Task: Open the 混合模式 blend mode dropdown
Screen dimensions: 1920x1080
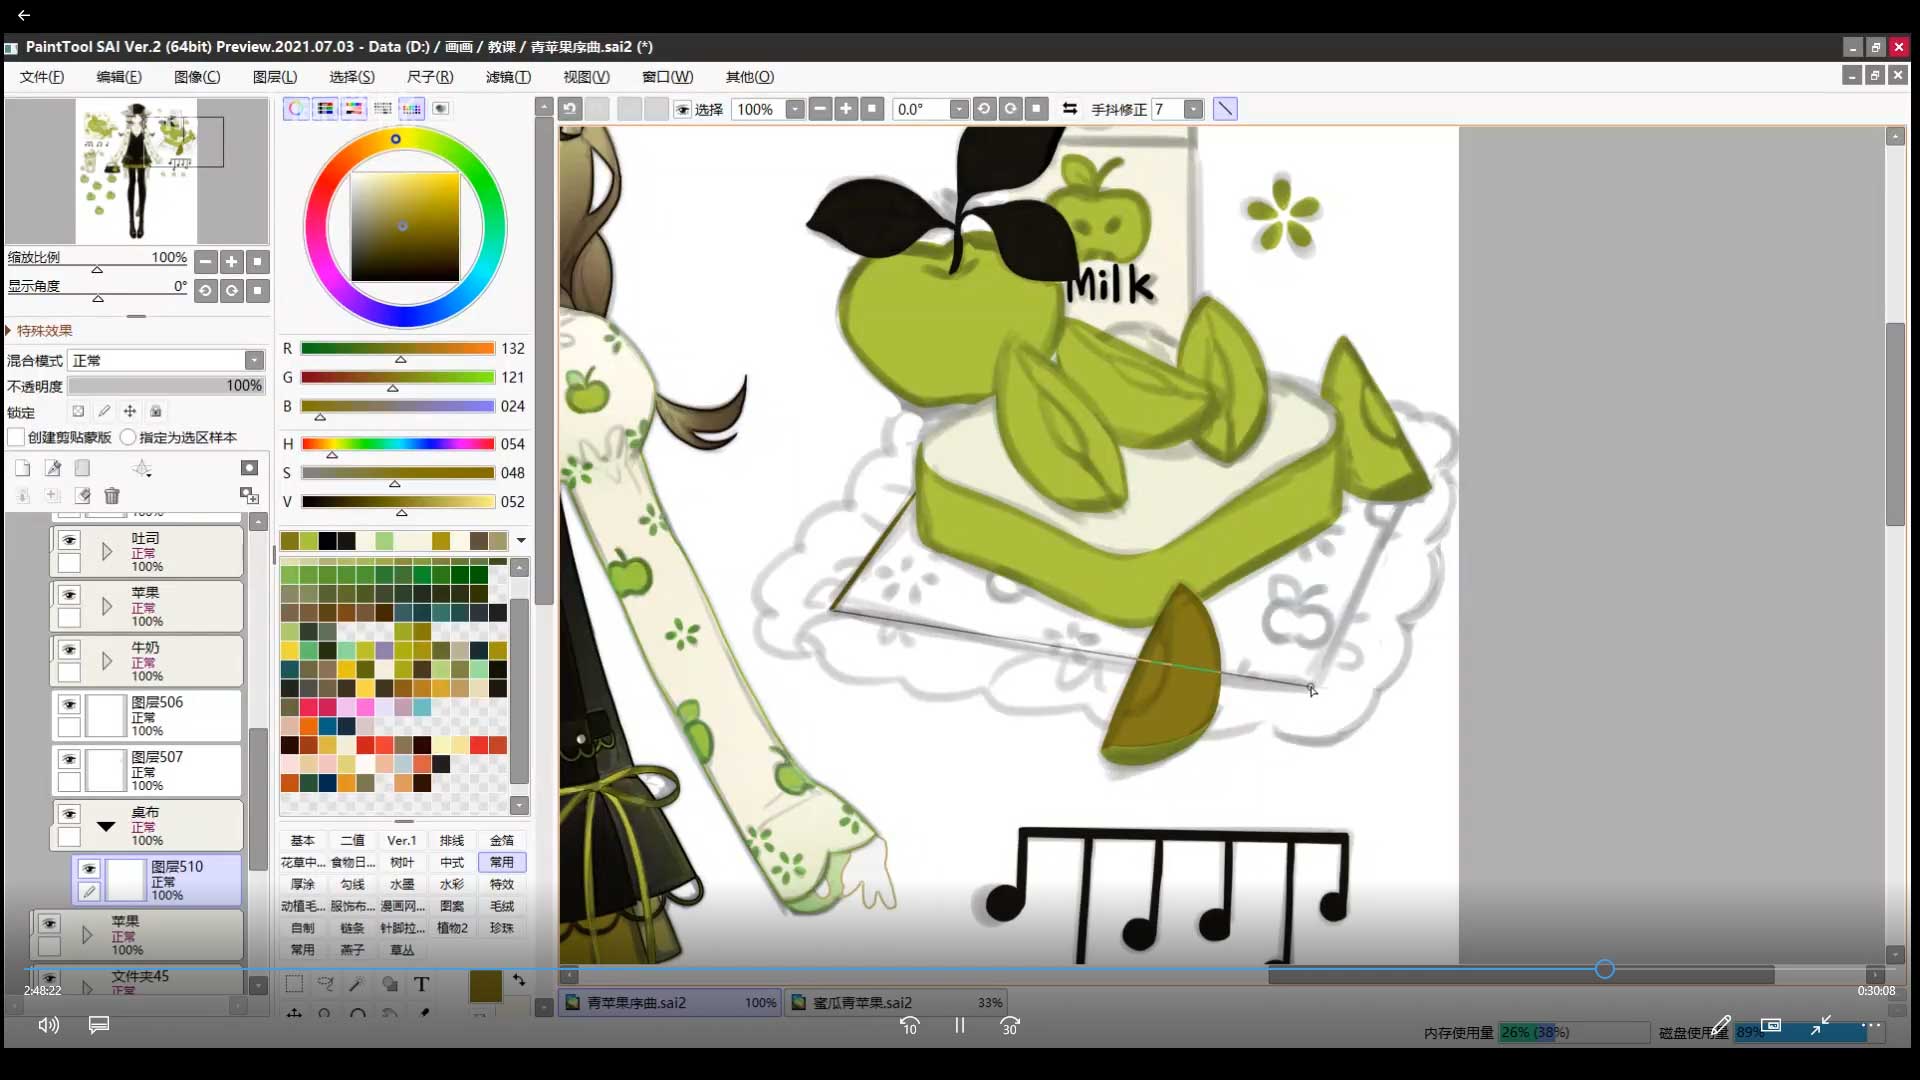Action: [x=254, y=360]
